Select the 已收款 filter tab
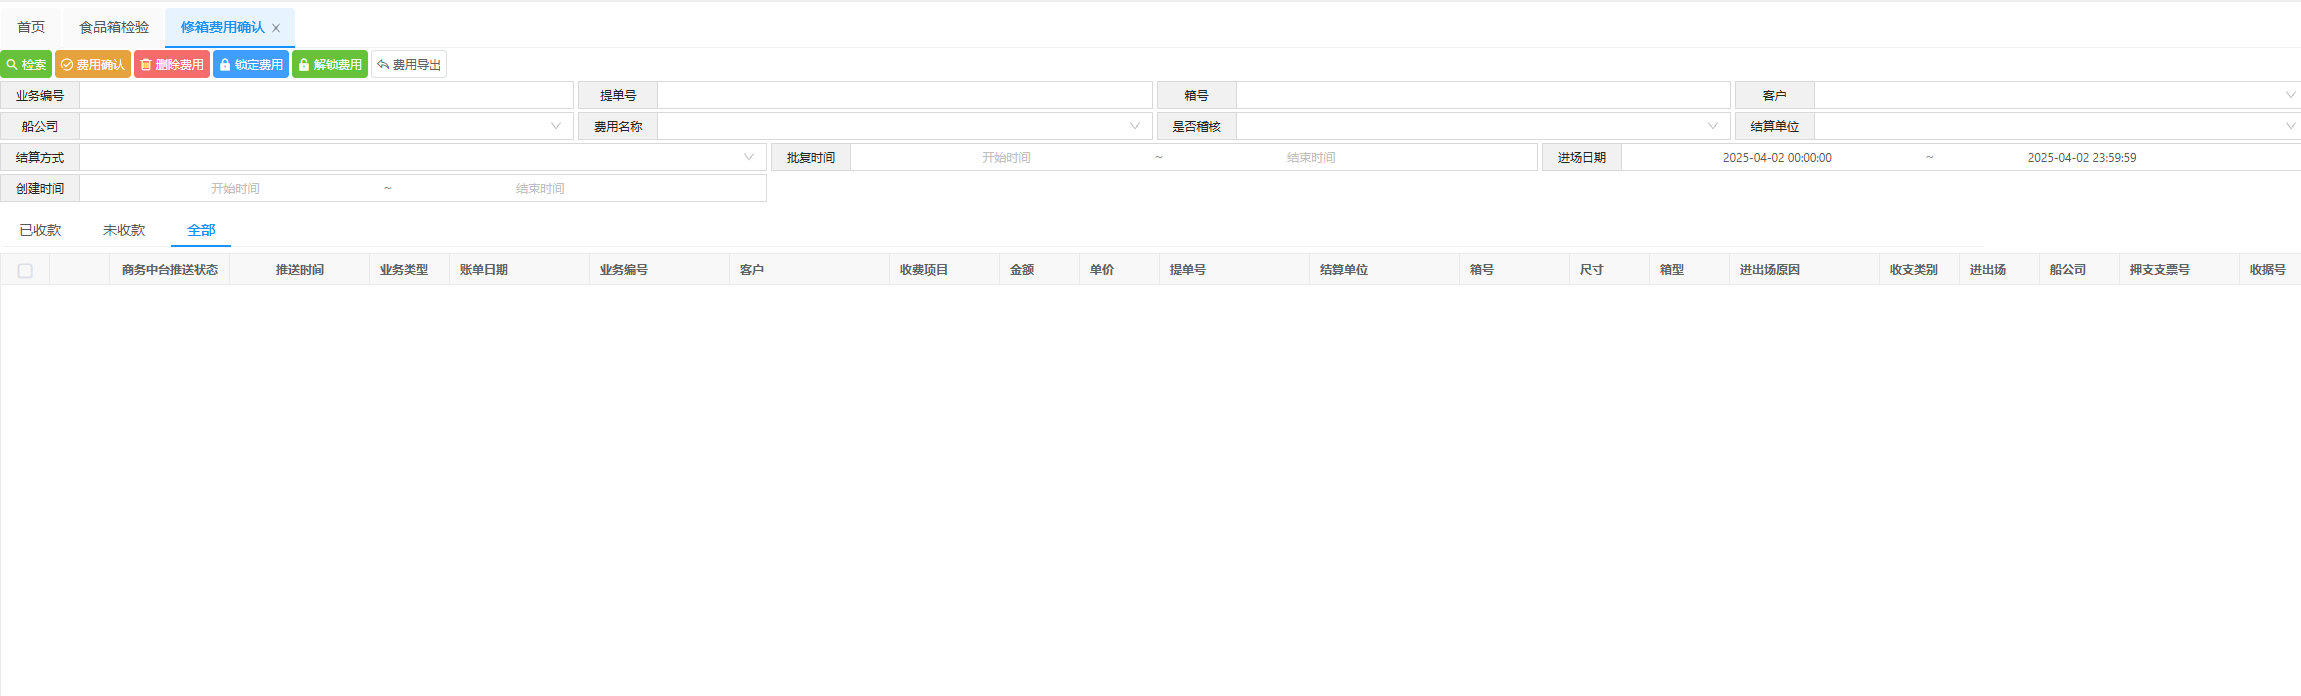 pos(40,230)
